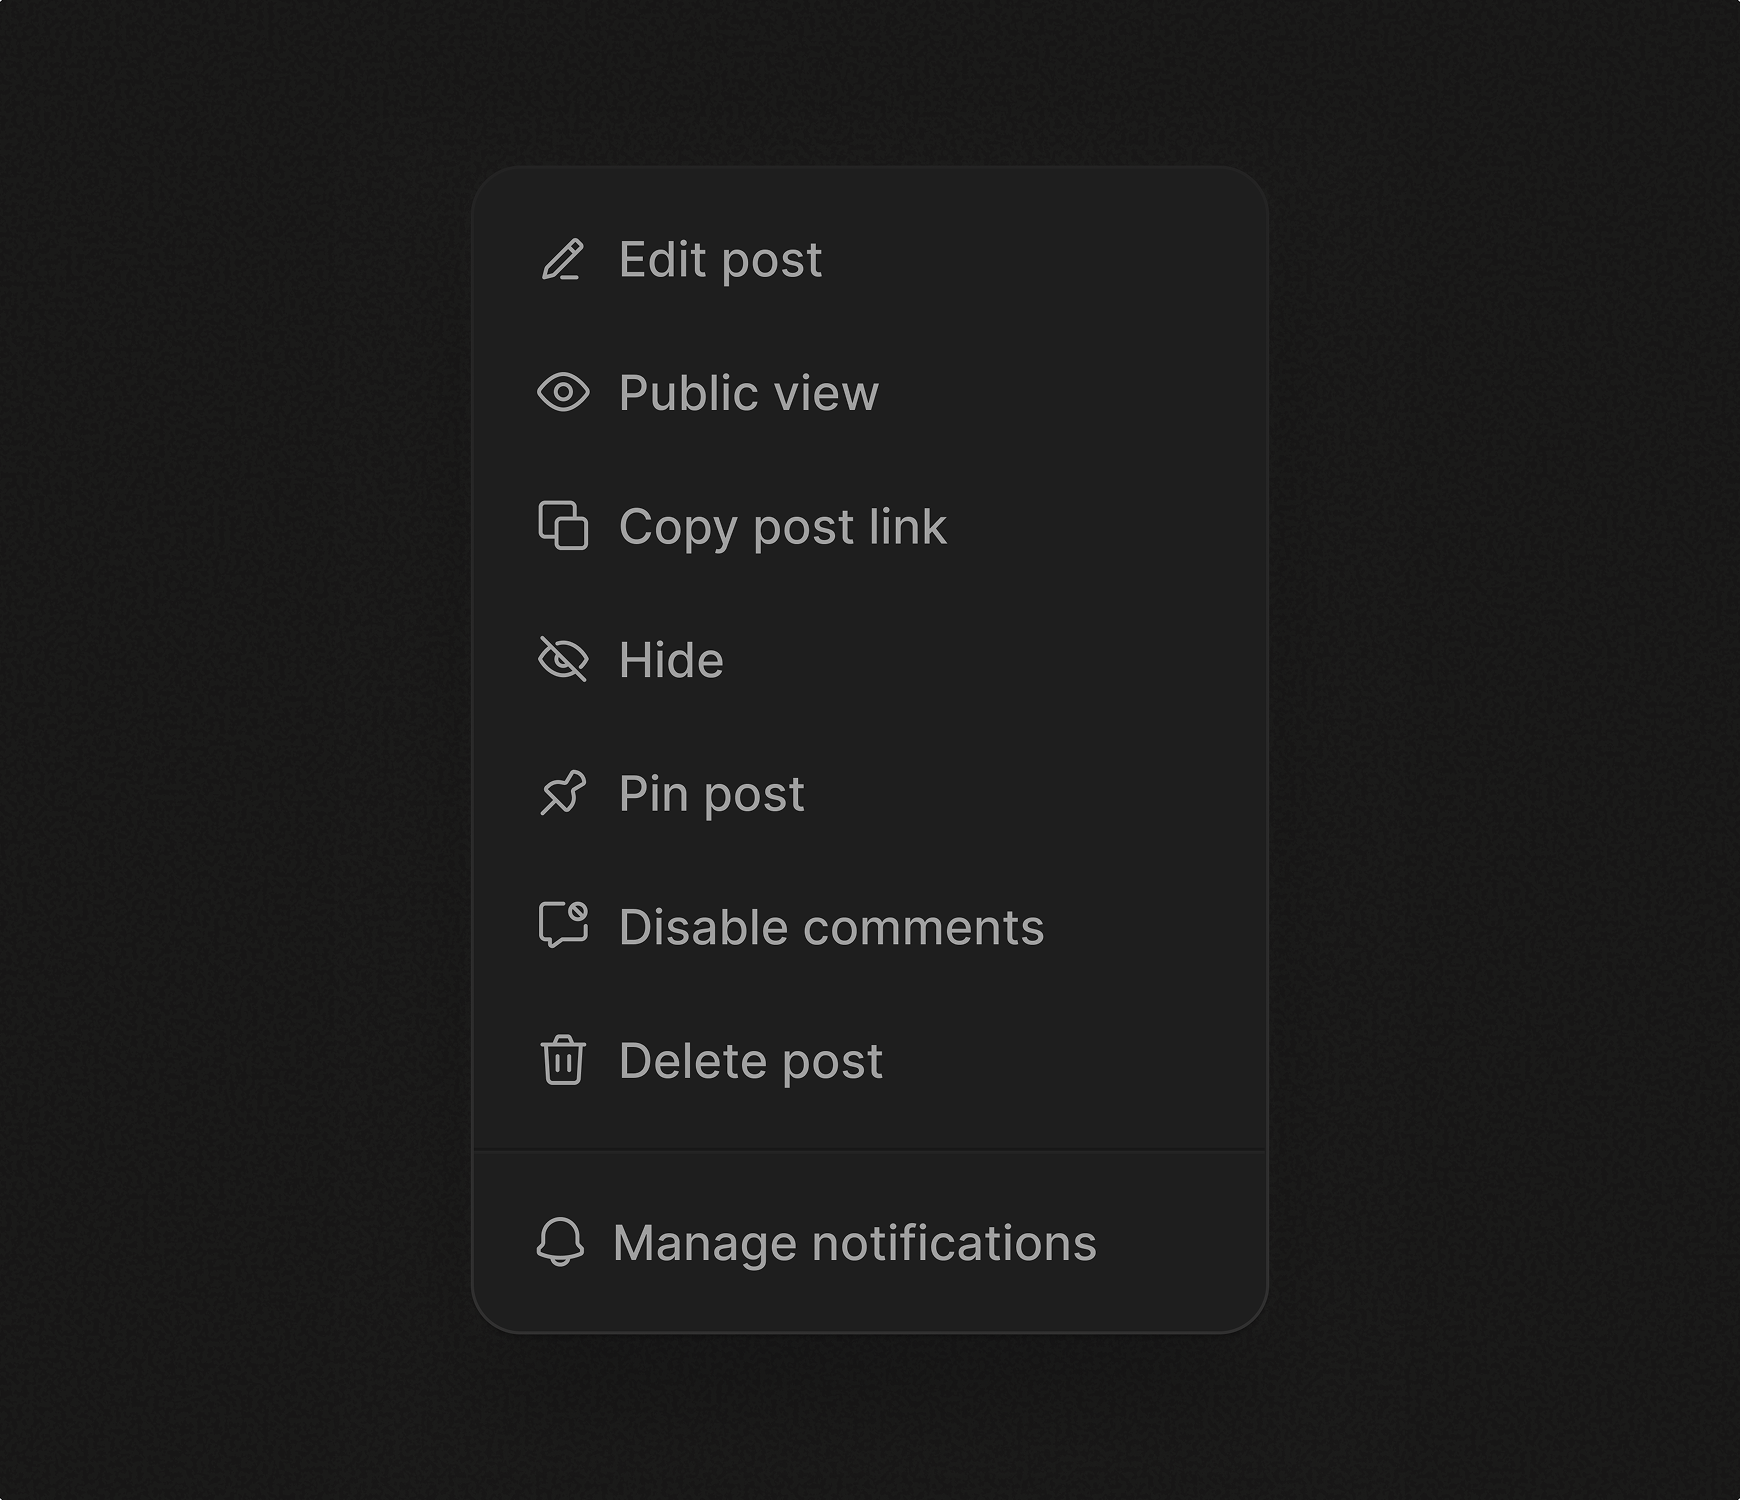Toggle Pin post for this post
The height and width of the screenshot is (1500, 1740).
(711, 794)
